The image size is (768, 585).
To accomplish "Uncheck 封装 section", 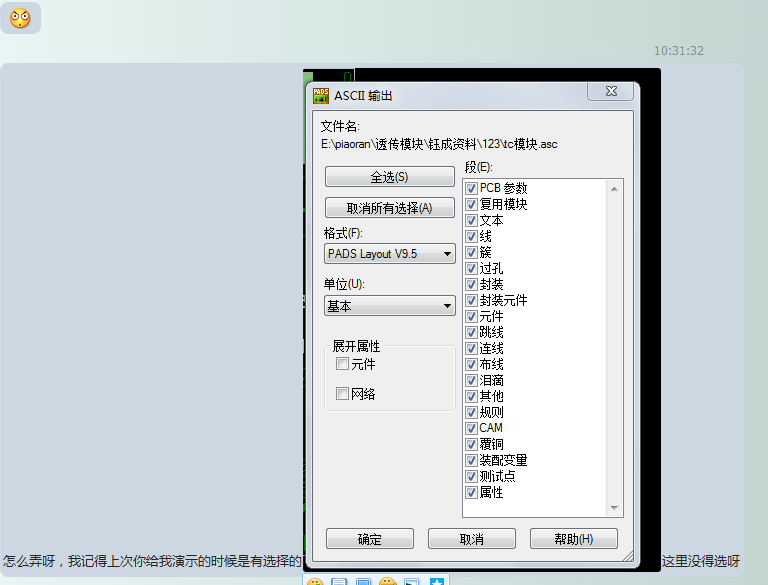I will click(471, 284).
